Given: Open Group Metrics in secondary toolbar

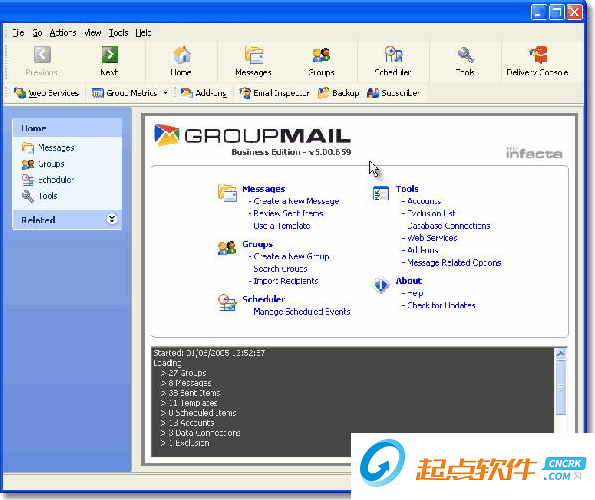Looking at the screenshot, I should click(124, 93).
